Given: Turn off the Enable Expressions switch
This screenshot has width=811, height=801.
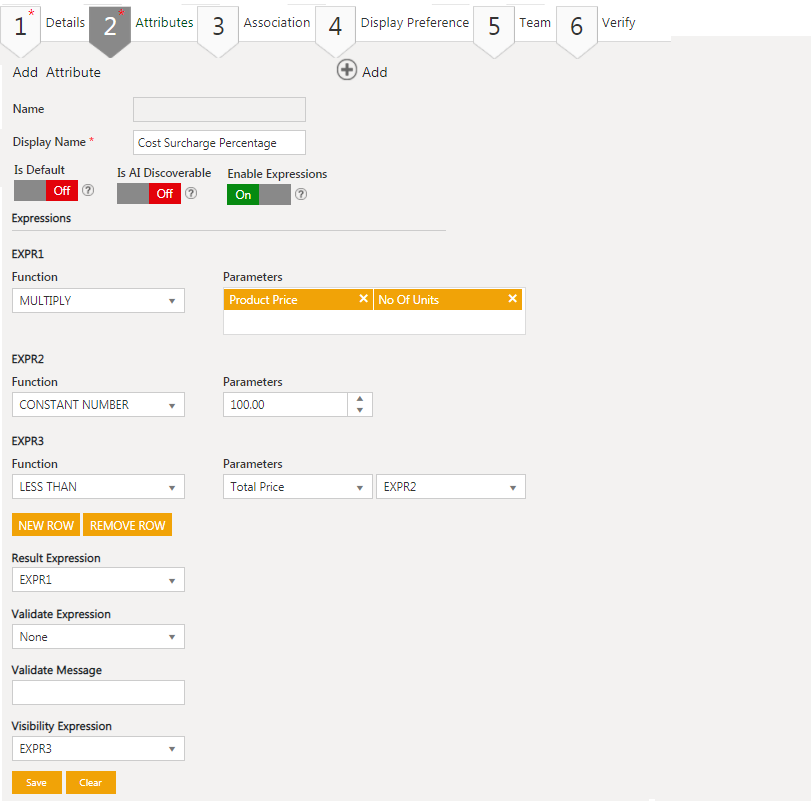Looking at the screenshot, I should [259, 194].
